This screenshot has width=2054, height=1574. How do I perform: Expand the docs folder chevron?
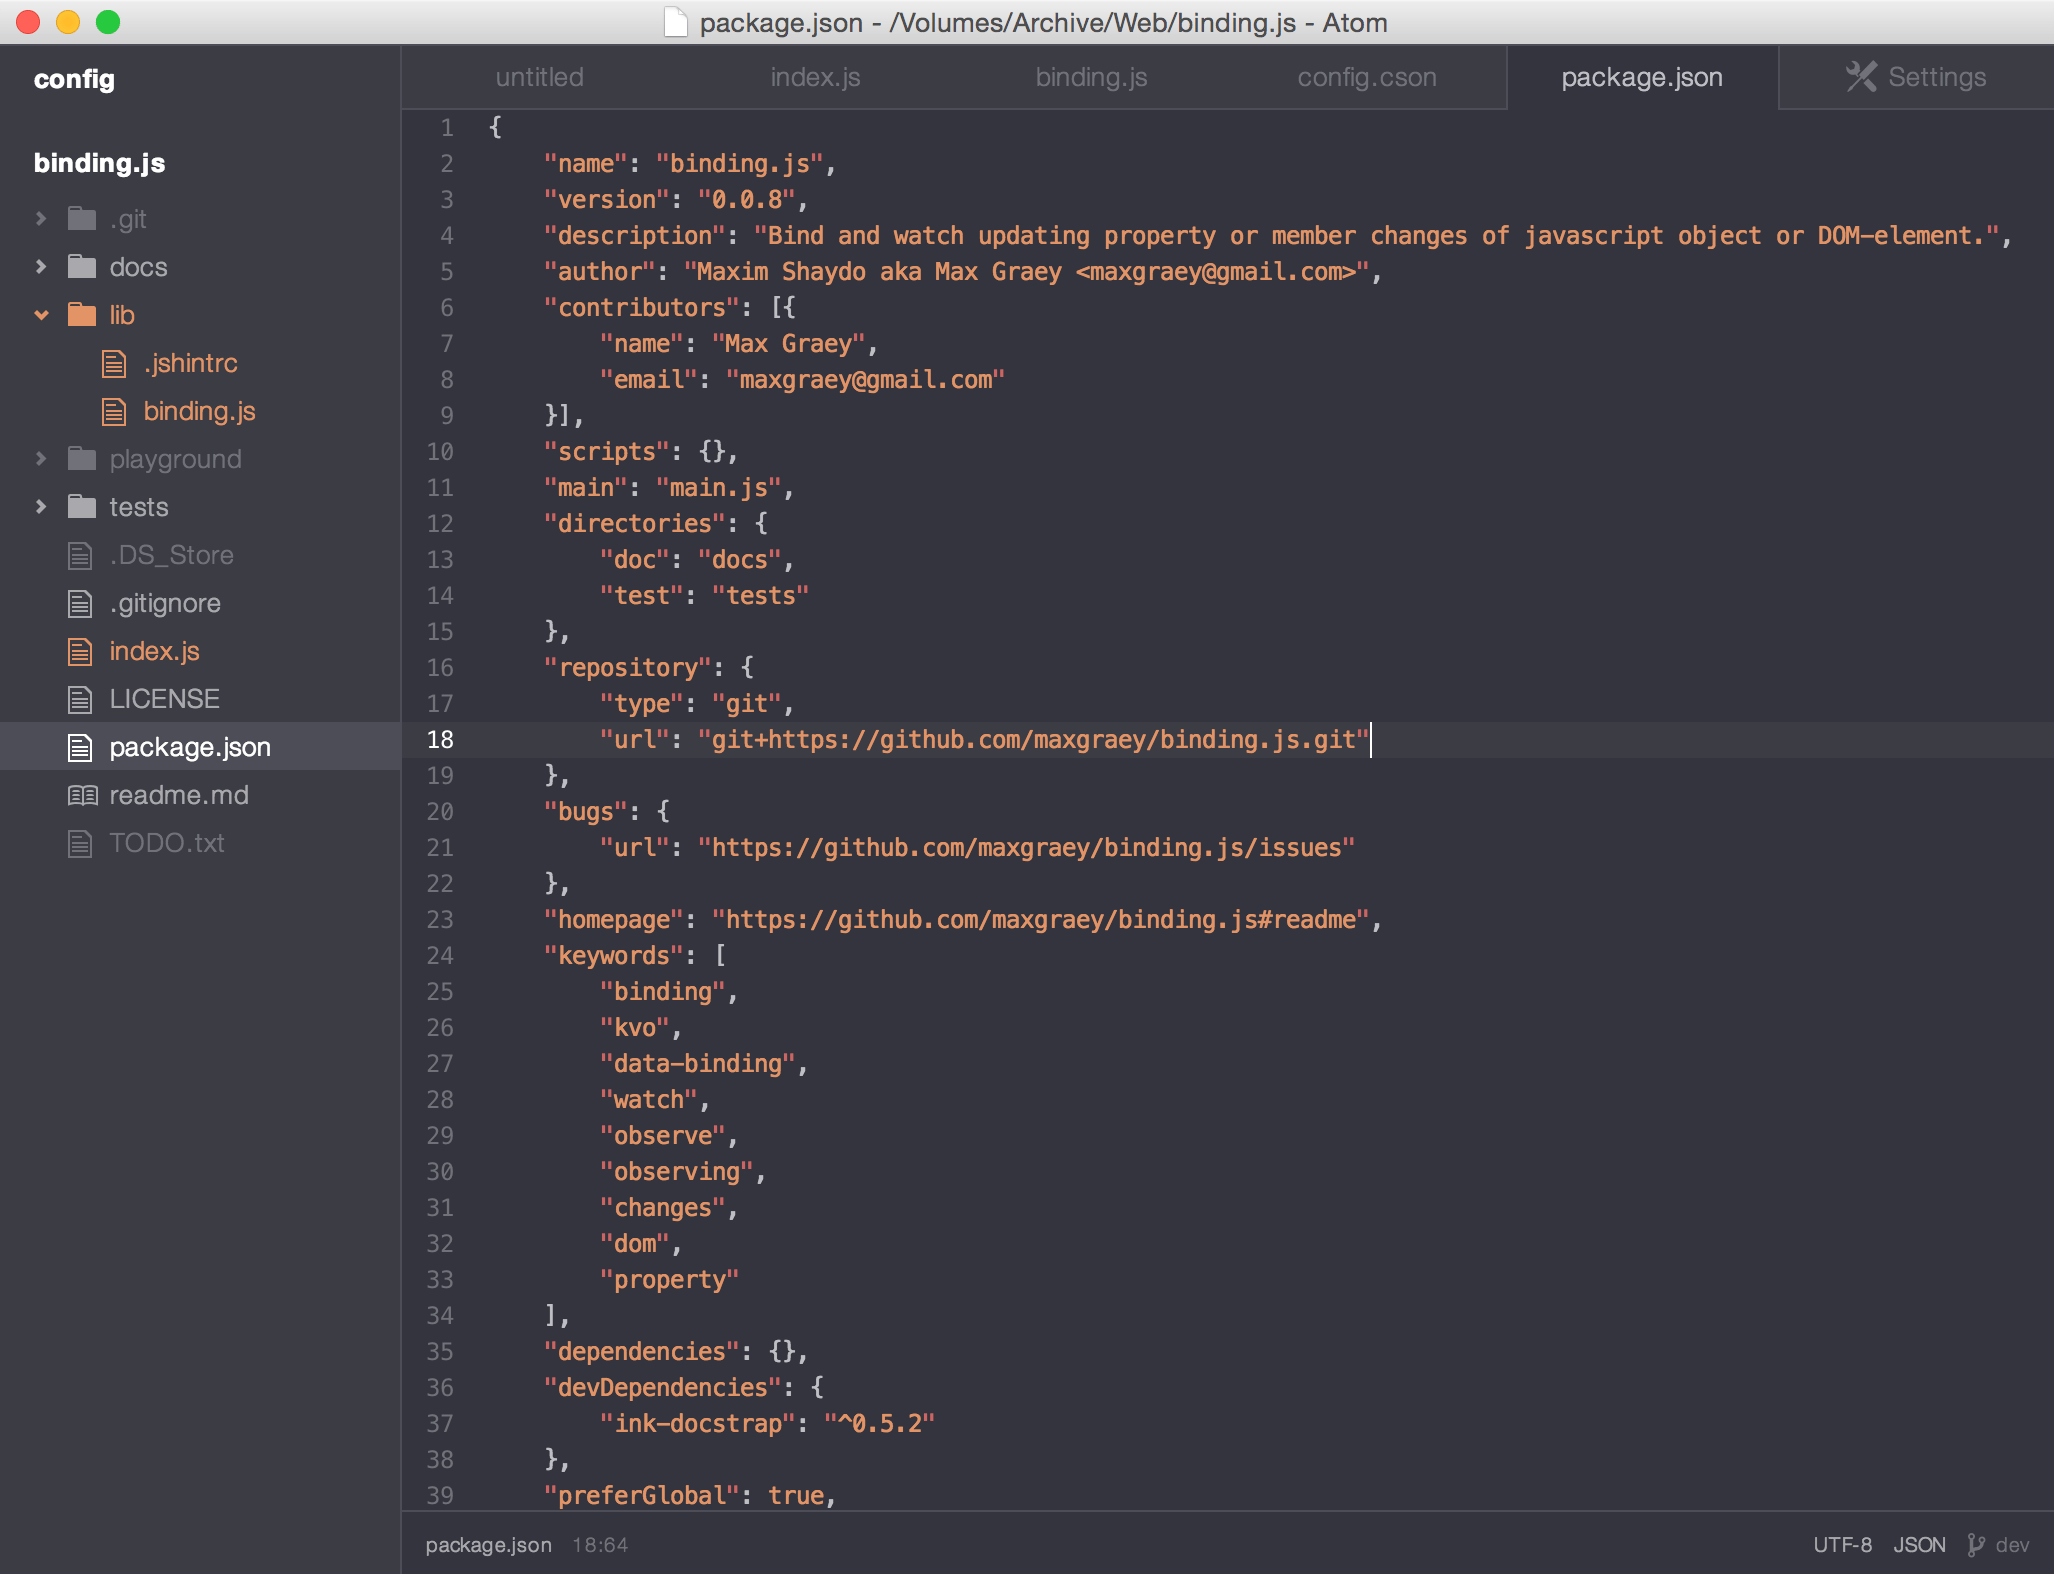click(41, 267)
